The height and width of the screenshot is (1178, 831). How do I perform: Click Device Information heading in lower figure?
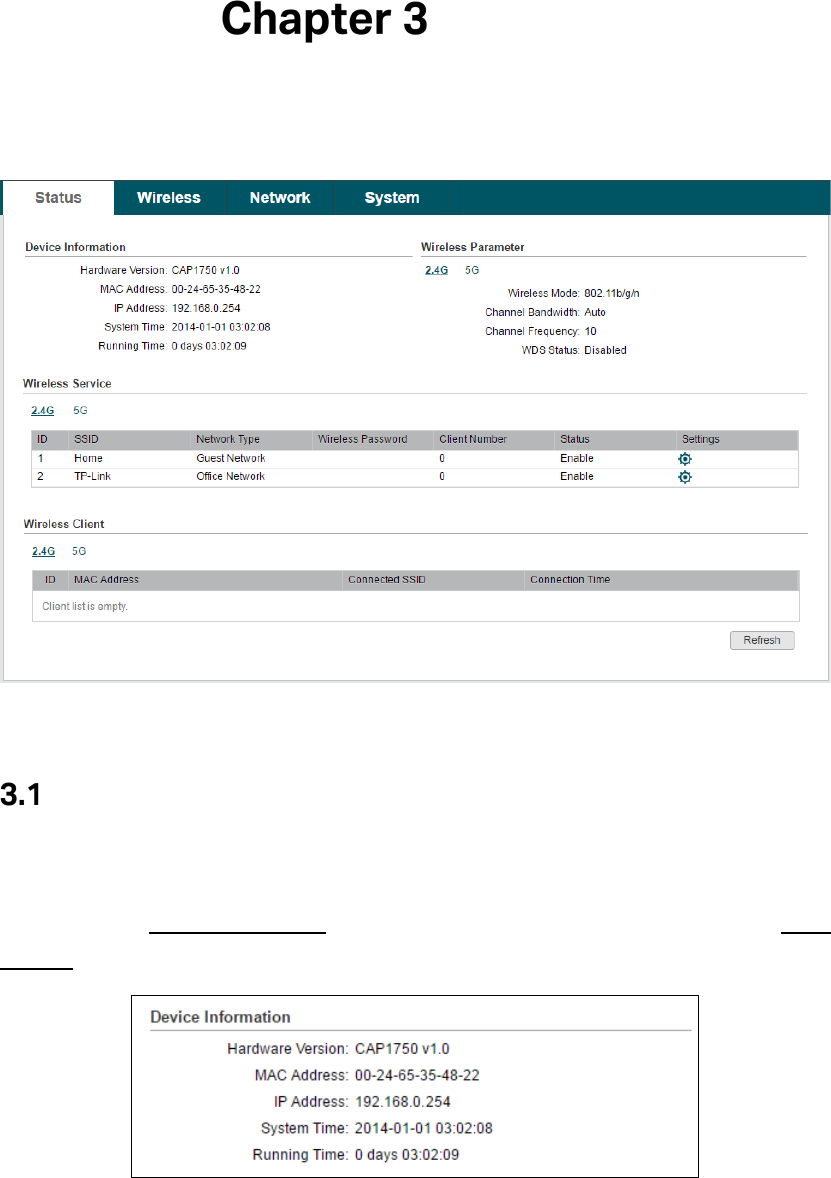pos(220,1017)
